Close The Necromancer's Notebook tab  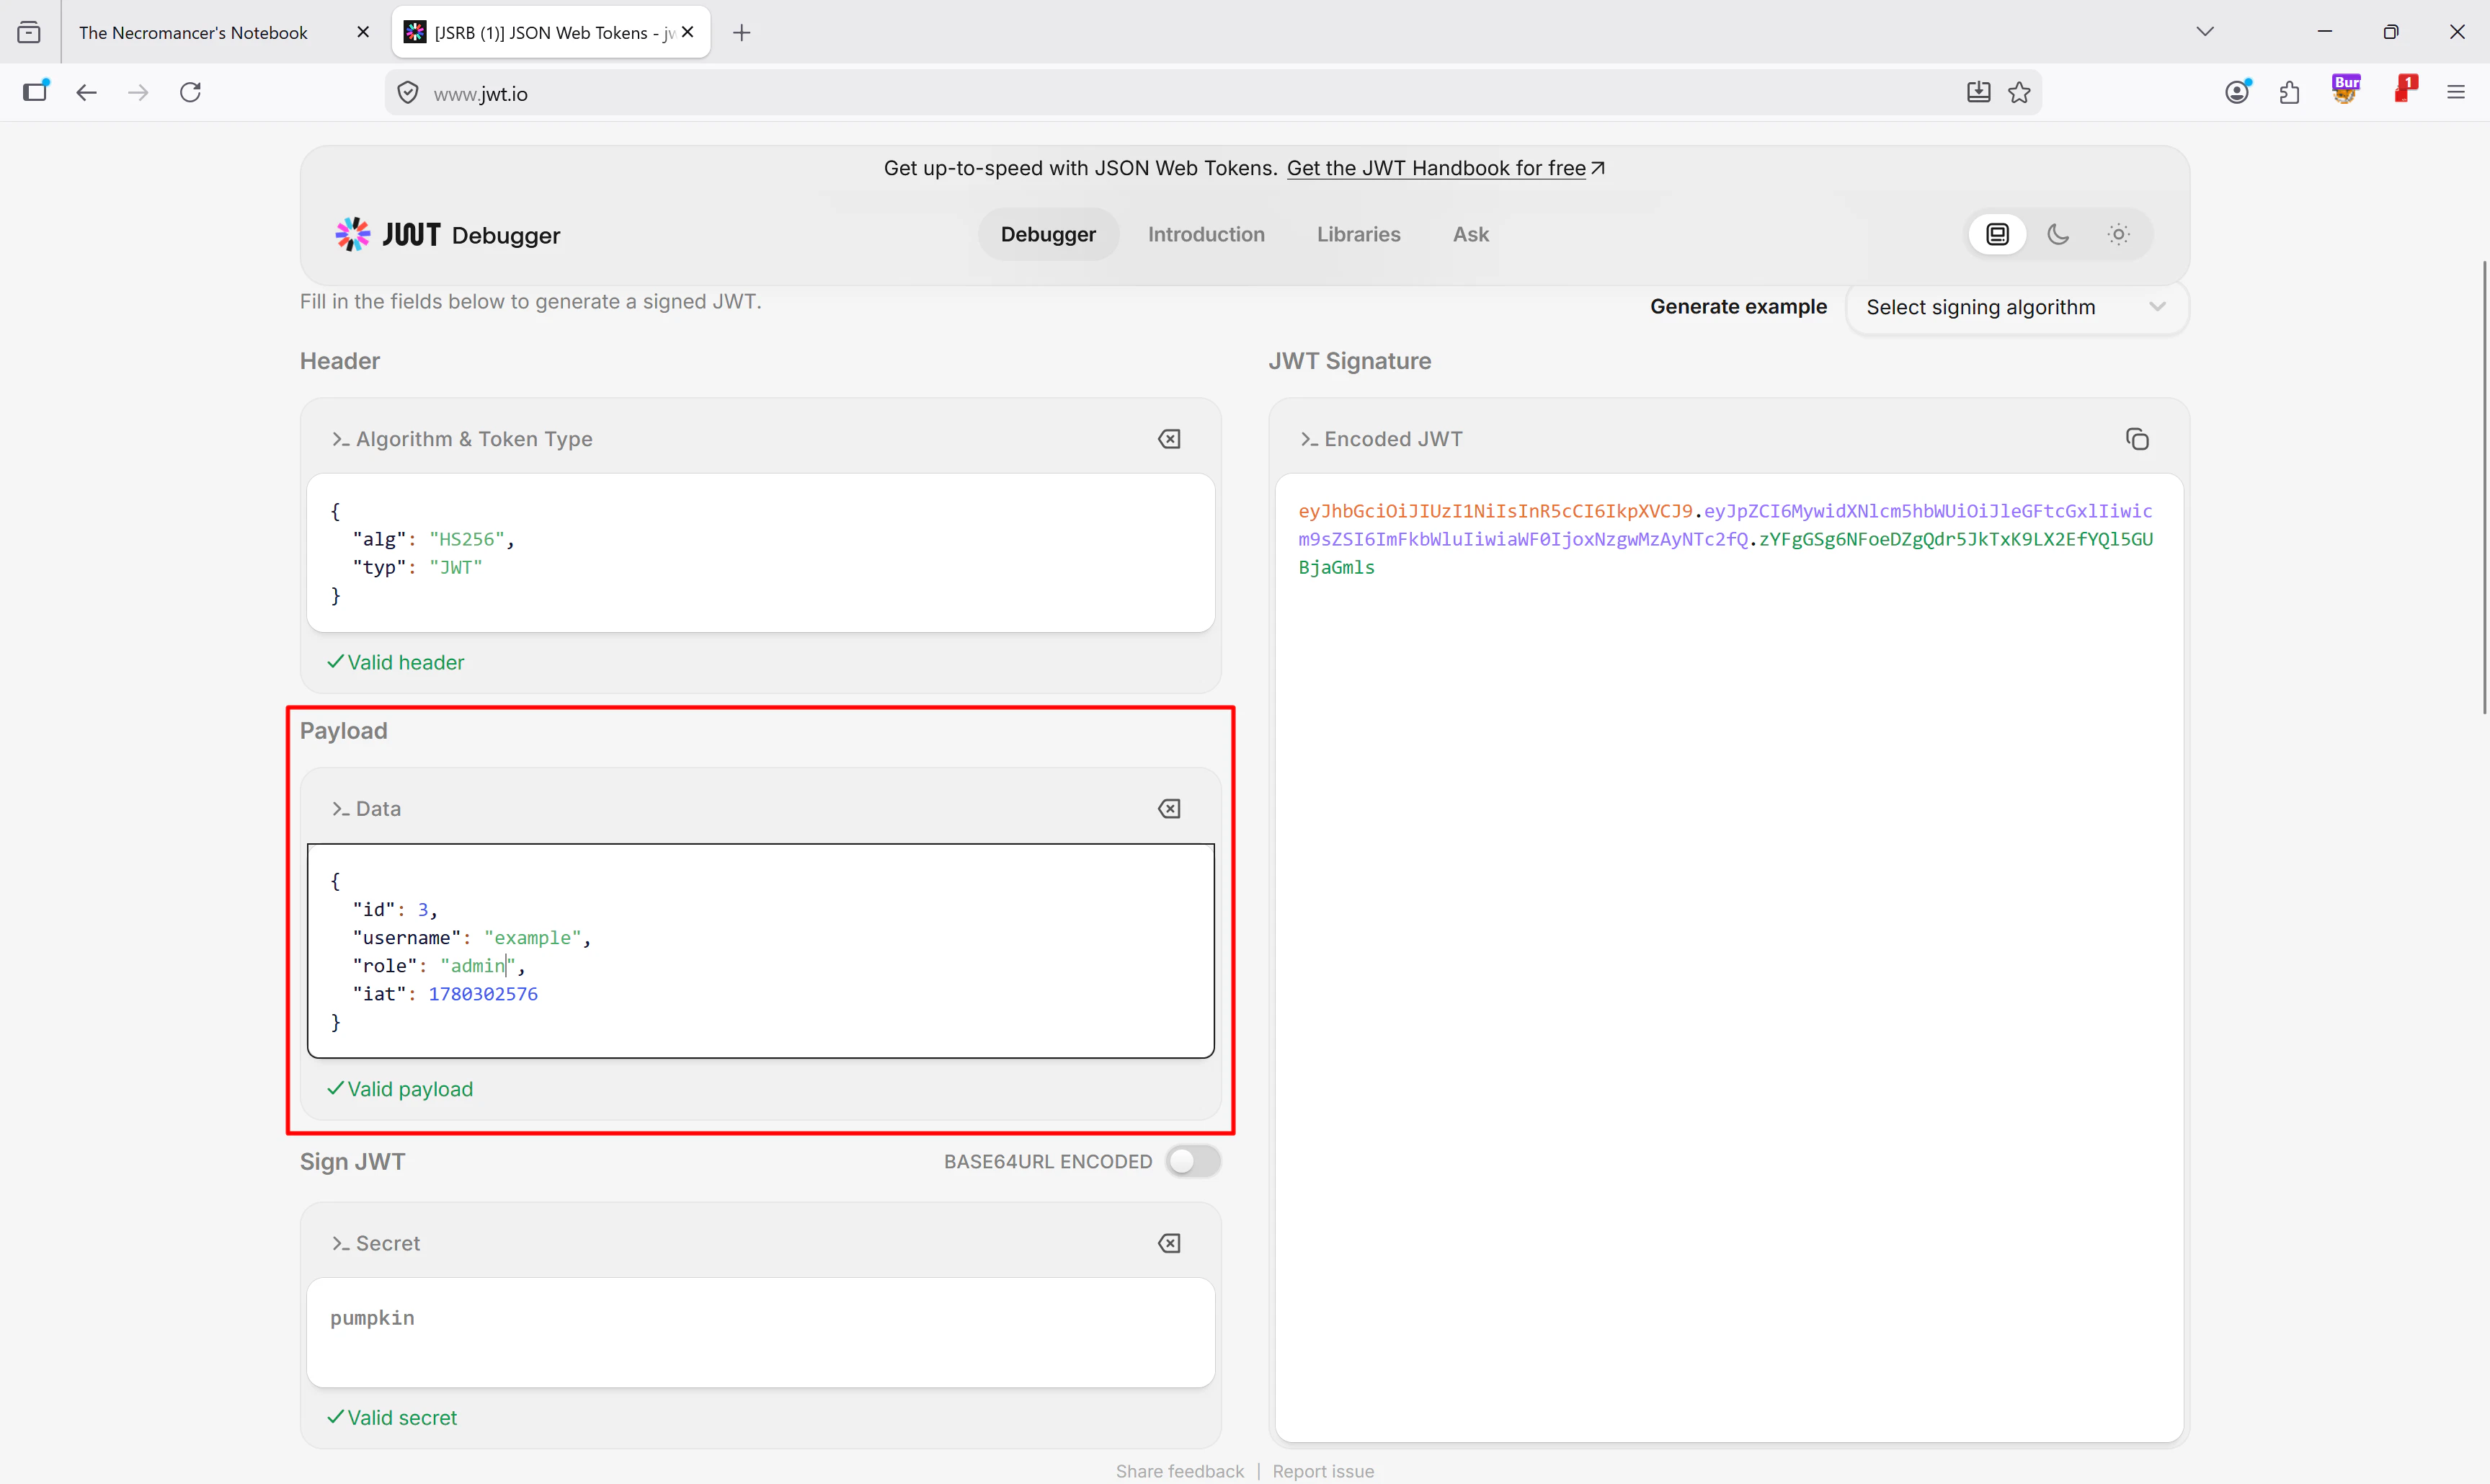[363, 32]
